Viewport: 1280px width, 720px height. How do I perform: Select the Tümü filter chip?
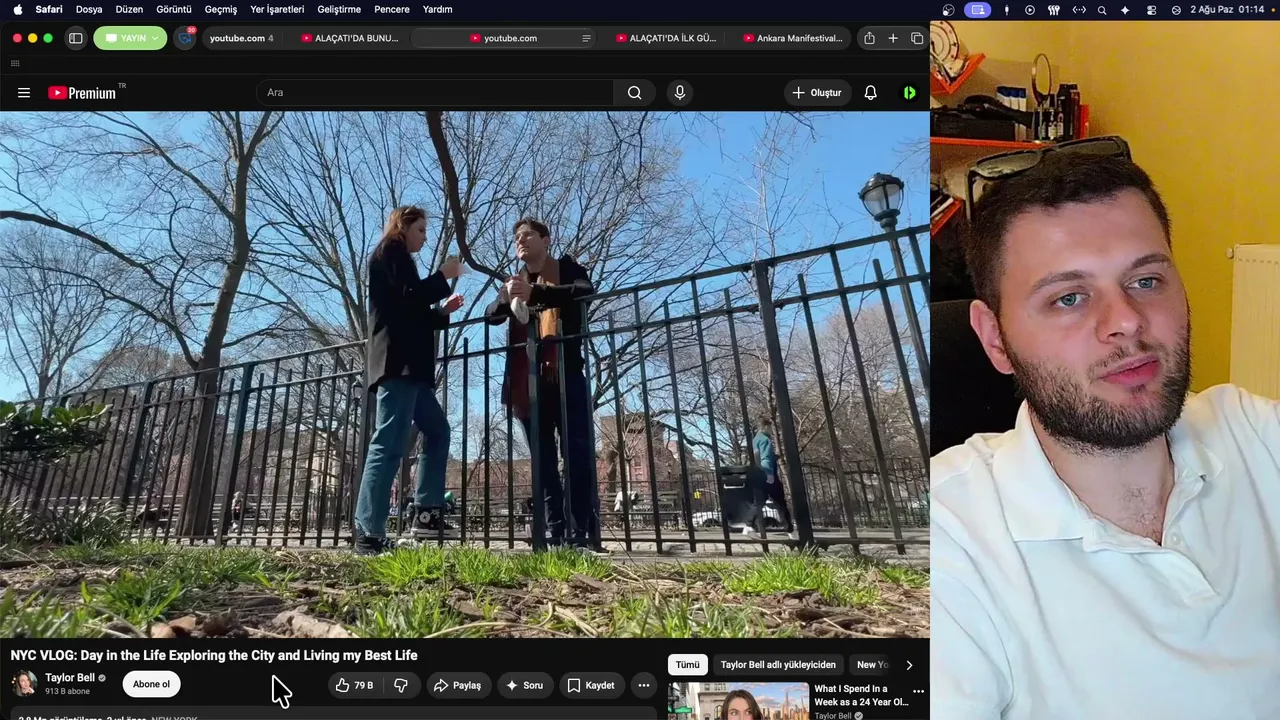688,665
